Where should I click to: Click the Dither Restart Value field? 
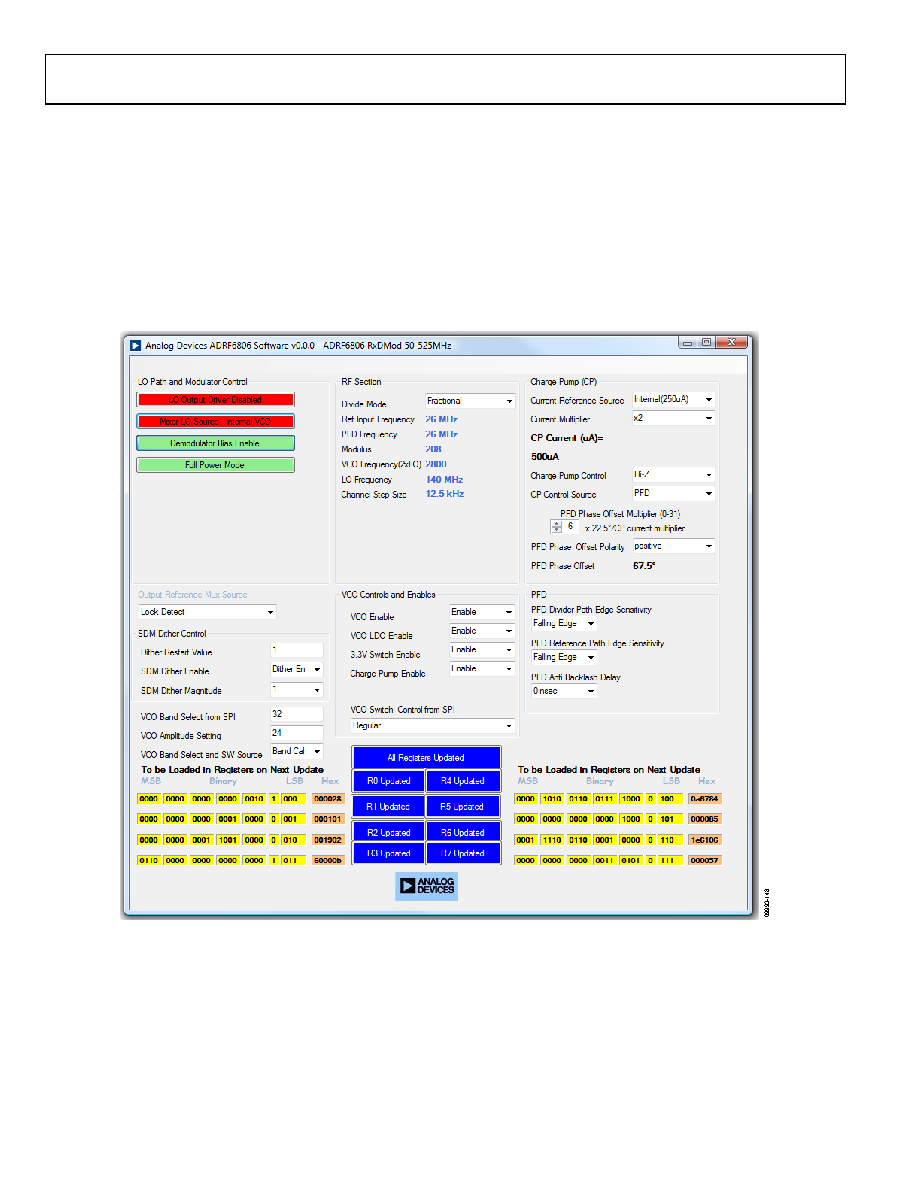tap(297, 650)
